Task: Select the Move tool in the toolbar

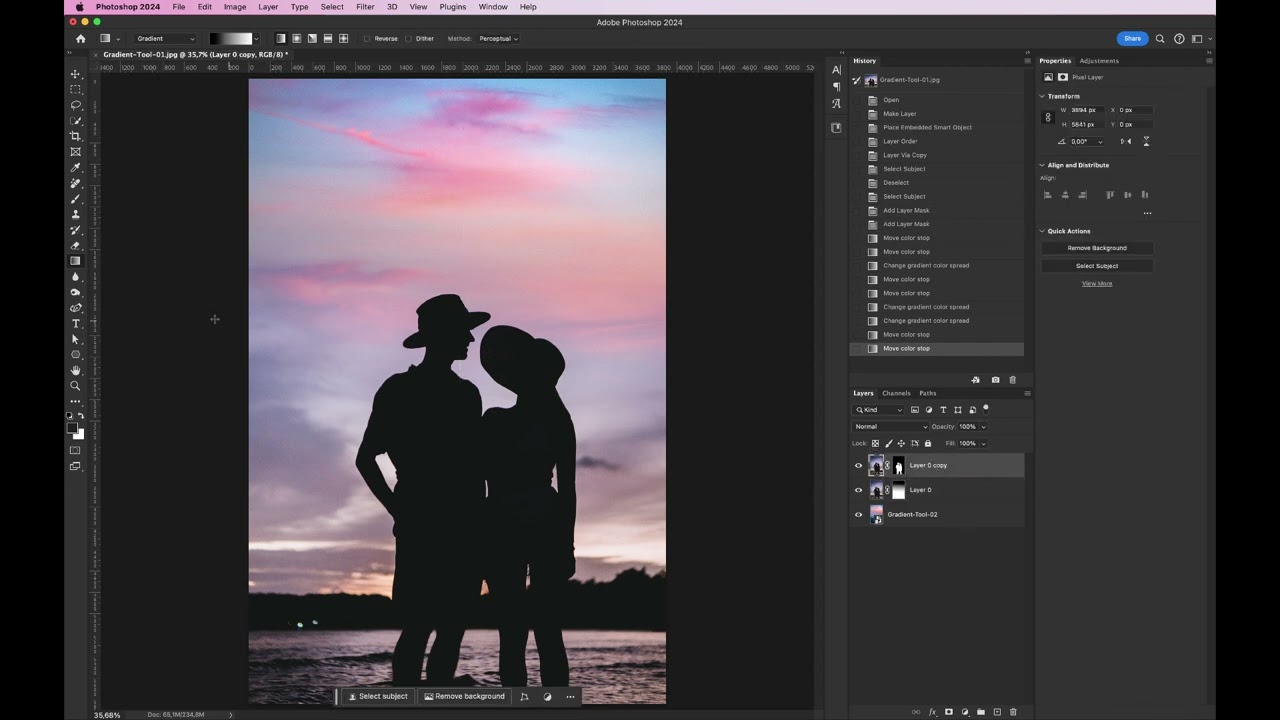Action: [x=75, y=73]
